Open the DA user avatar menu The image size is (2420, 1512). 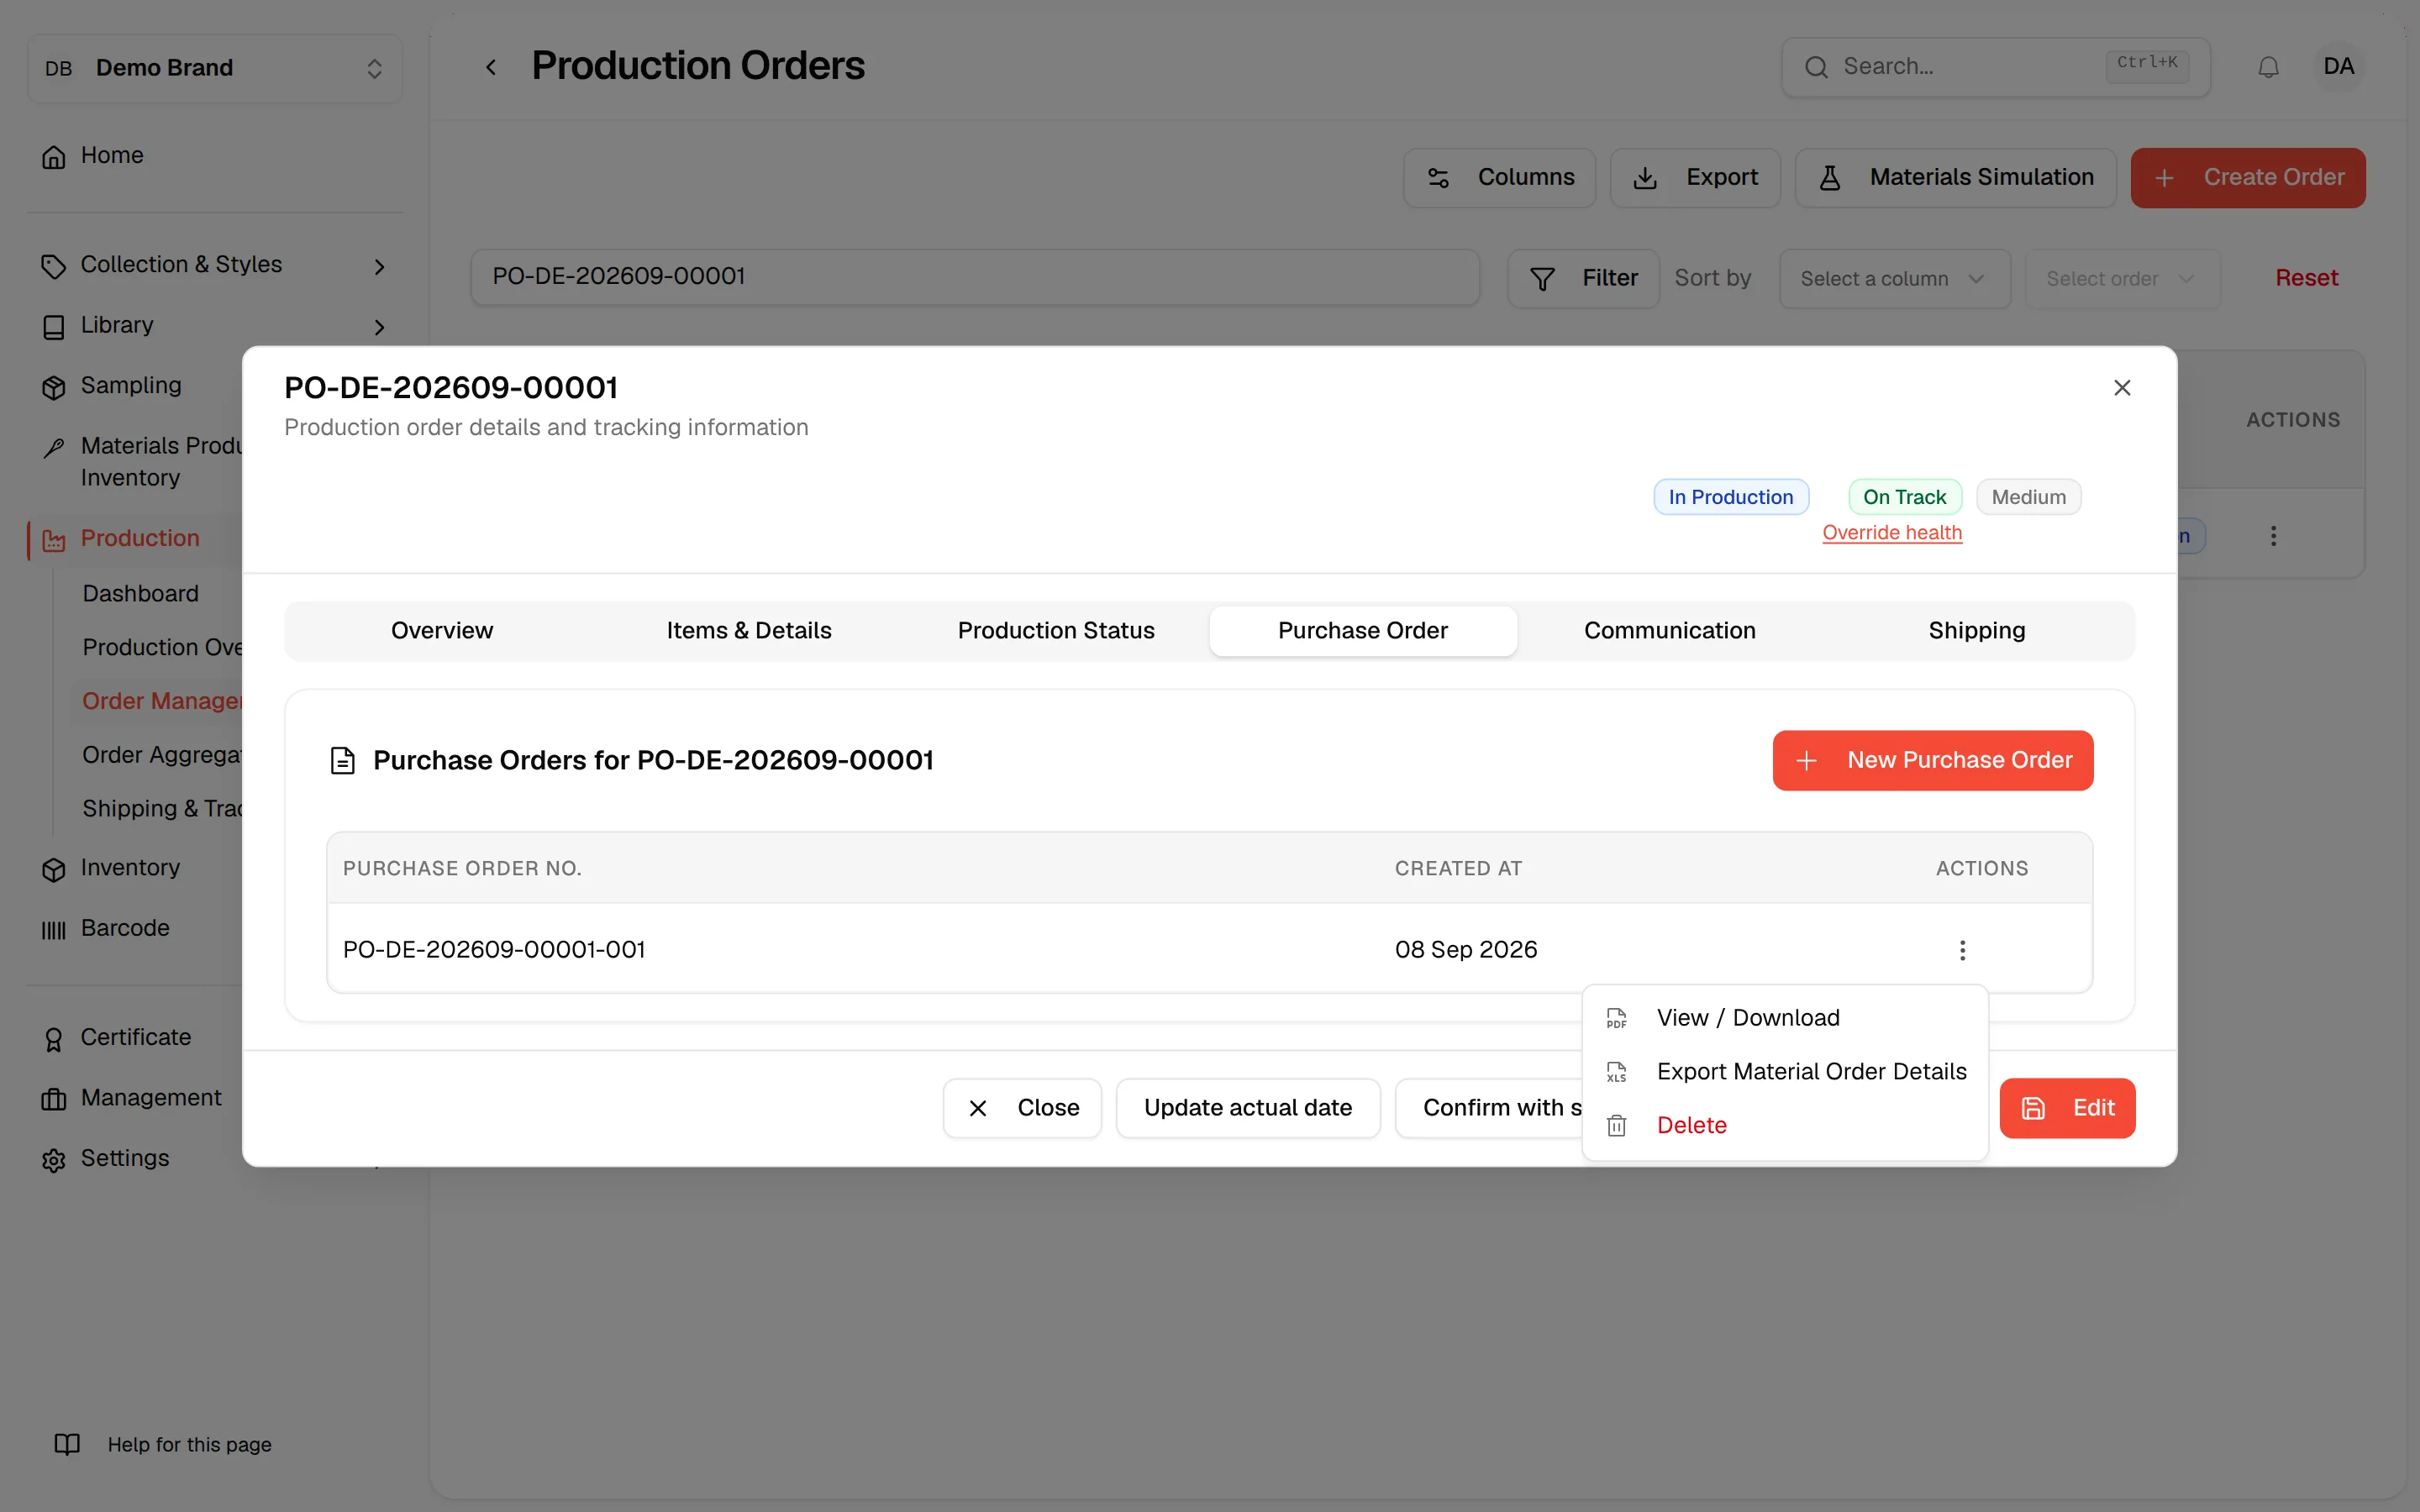point(2338,67)
